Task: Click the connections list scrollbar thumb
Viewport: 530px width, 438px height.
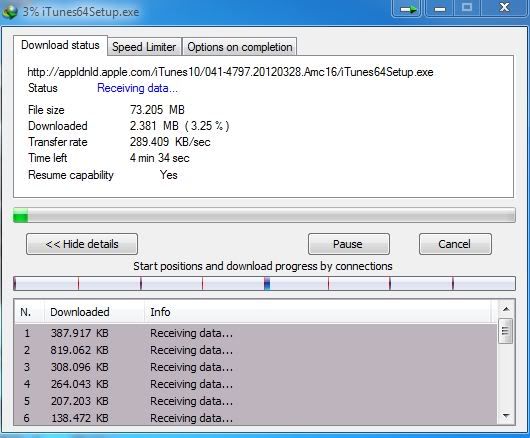Action: pyautogui.click(x=506, y=331)
